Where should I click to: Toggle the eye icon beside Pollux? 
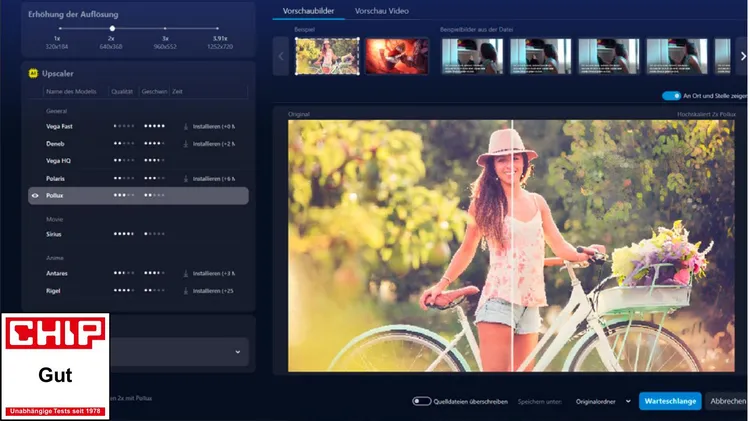pyautogui.click(x=35, y=196)
